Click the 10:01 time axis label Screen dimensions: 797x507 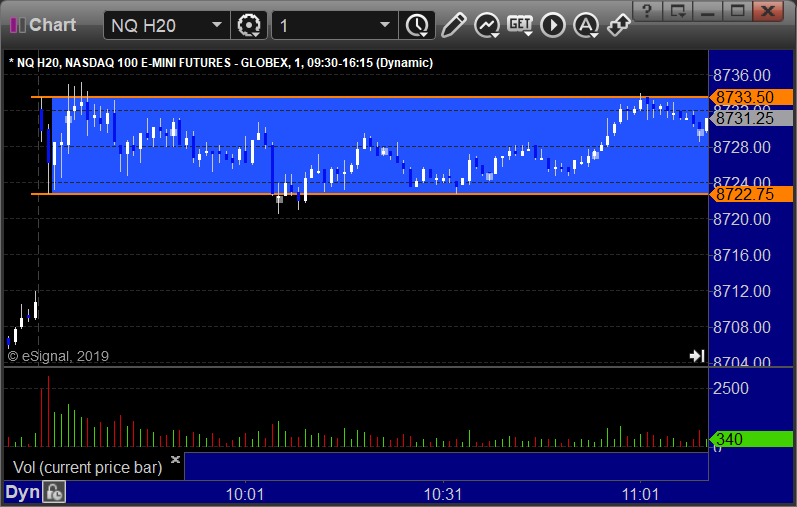click(245, 494)
